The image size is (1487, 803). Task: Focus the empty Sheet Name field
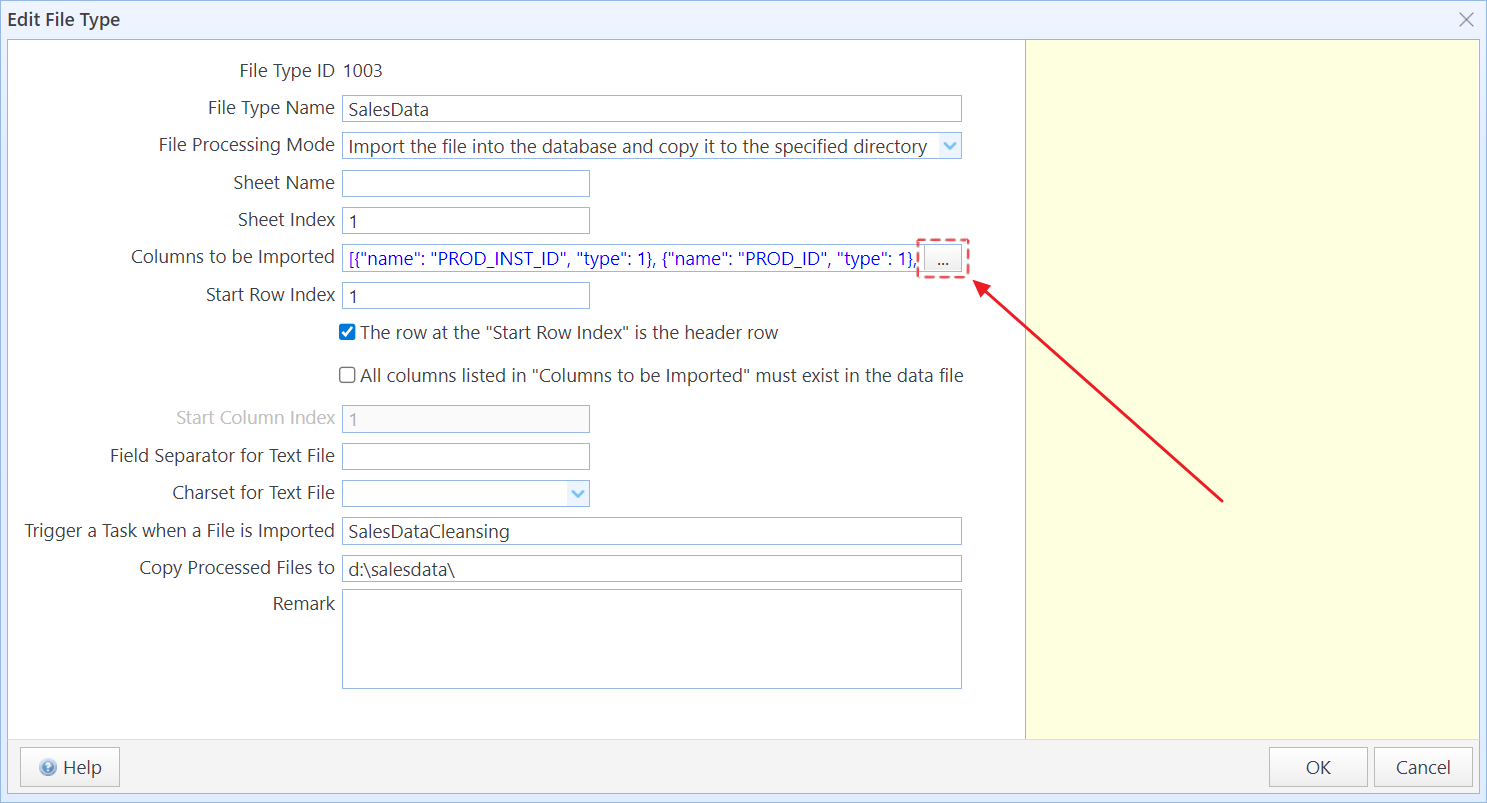[465, 184]
